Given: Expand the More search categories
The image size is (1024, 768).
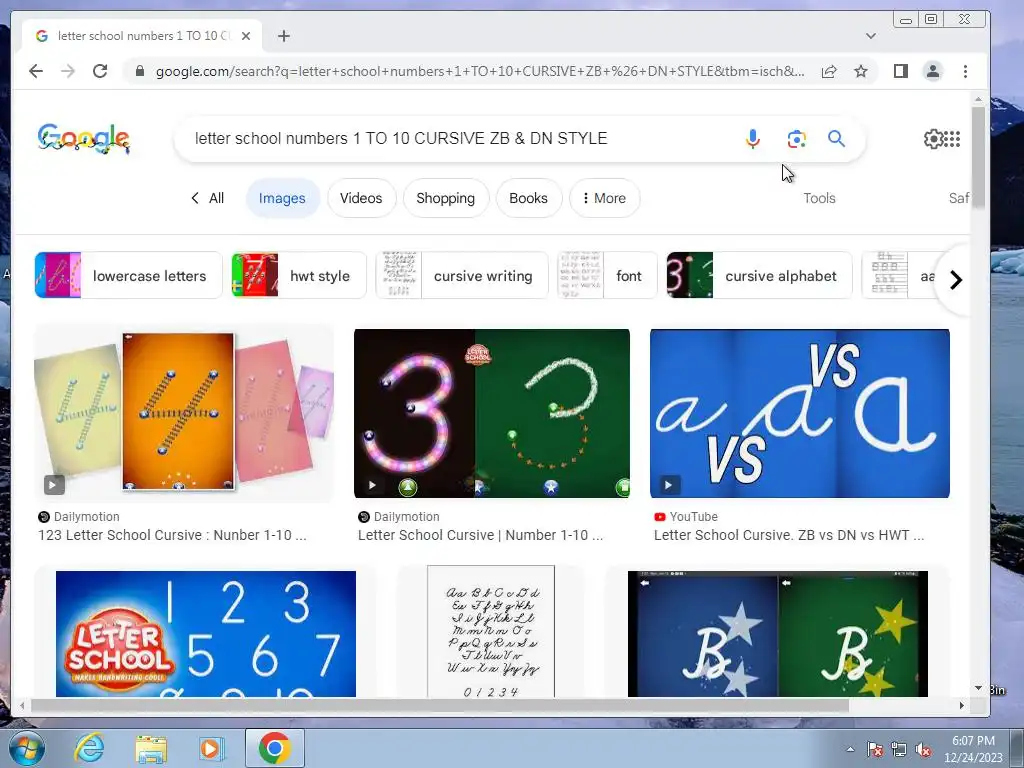Looking at the screenshot, I should (604, 198).
